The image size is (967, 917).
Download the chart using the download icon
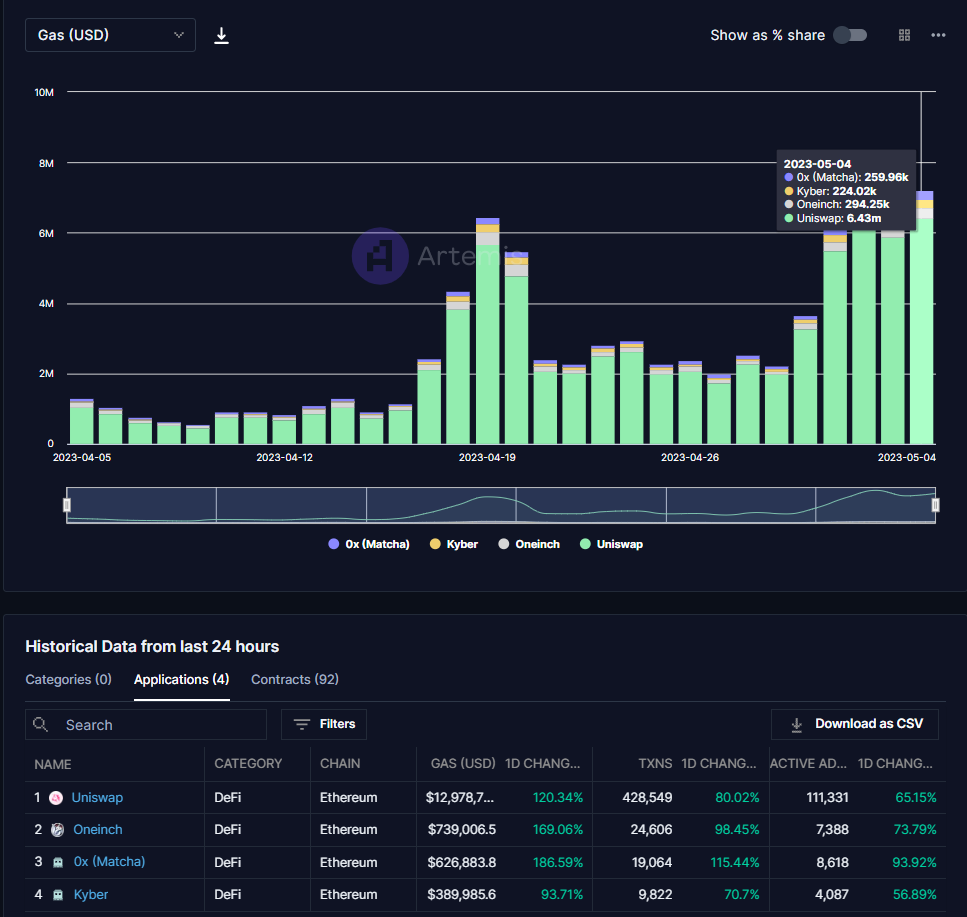pyautogui.click(x=221, y=35)
